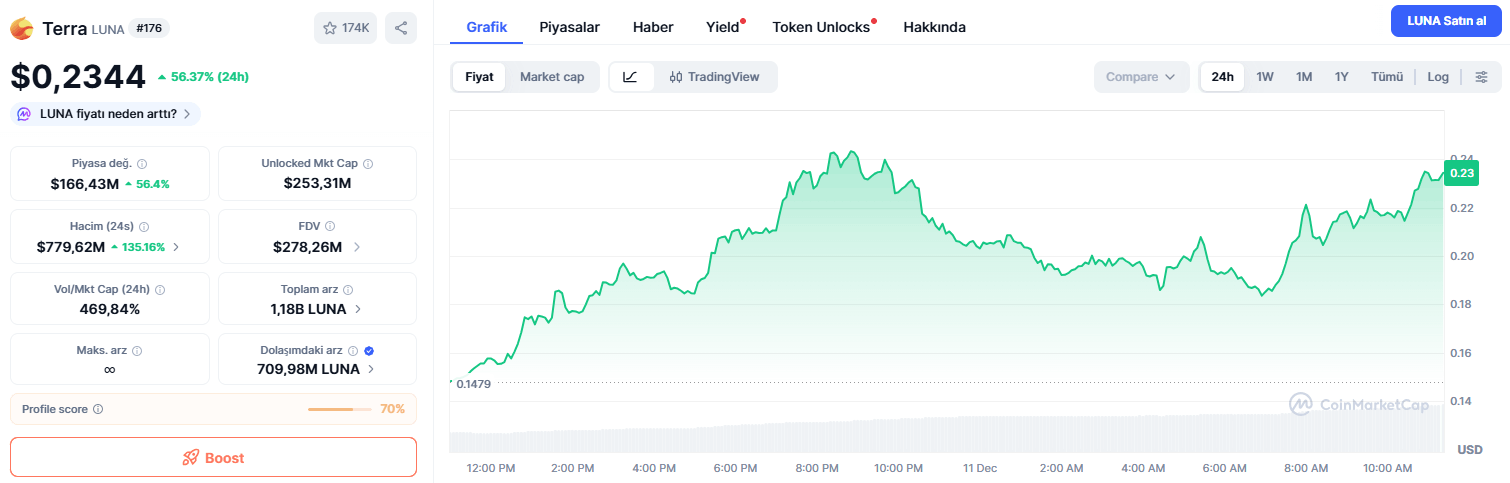Viewport: 1510px width, 483px height.
Task: Expand the Hacim (24s) volume chevron
Action: coord(177,247)
